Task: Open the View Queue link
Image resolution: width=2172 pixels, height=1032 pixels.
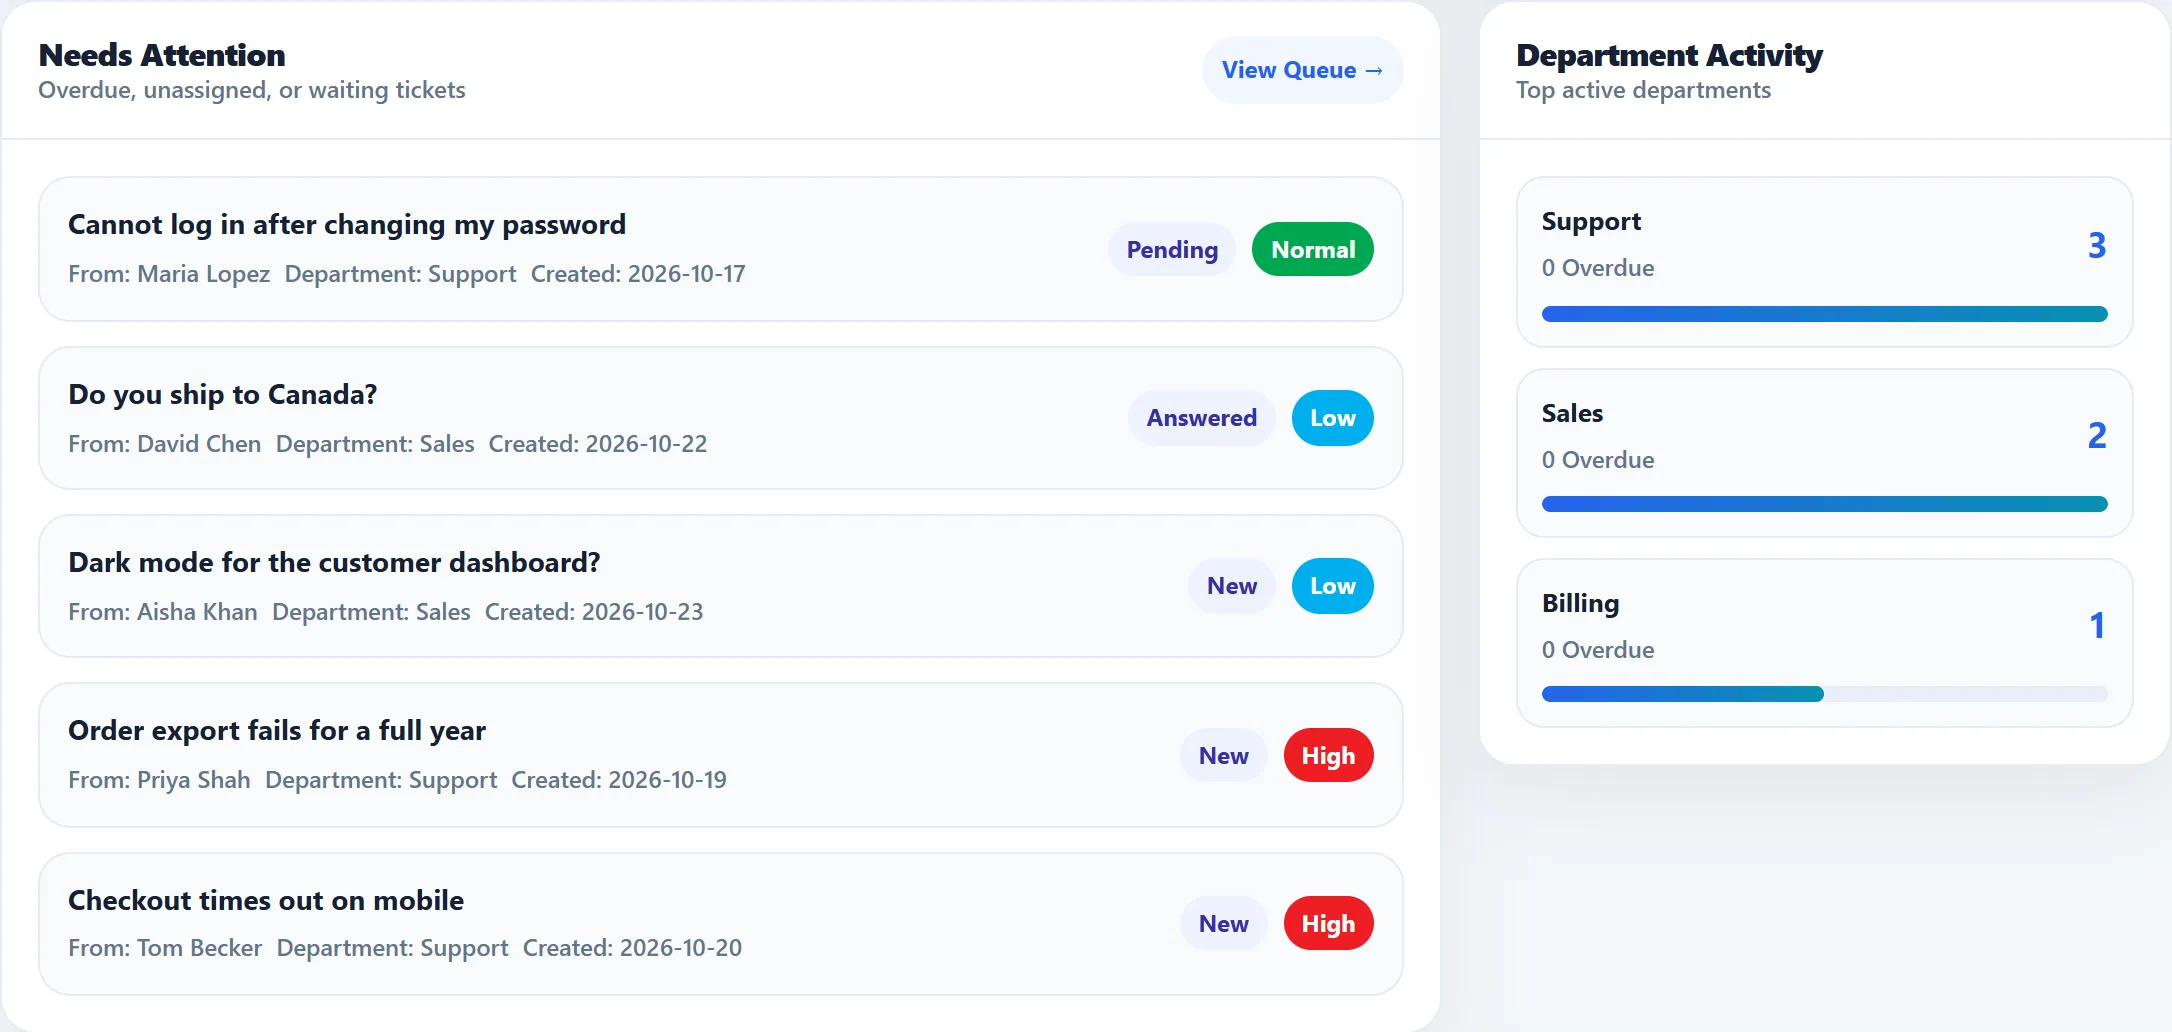Action: tap(1302, 70)
